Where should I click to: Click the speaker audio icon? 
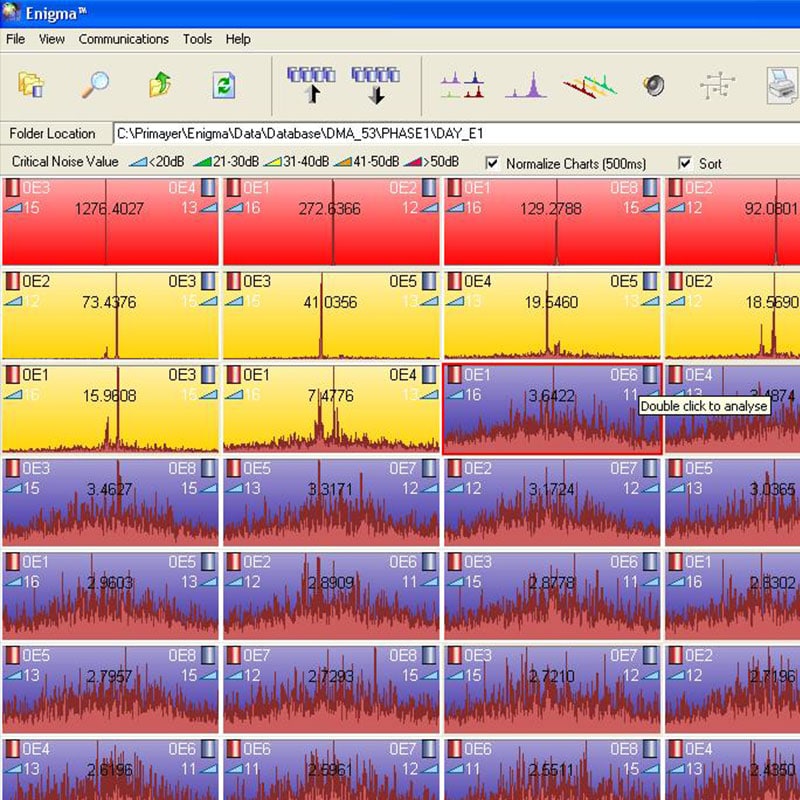[x=654, y=86]
